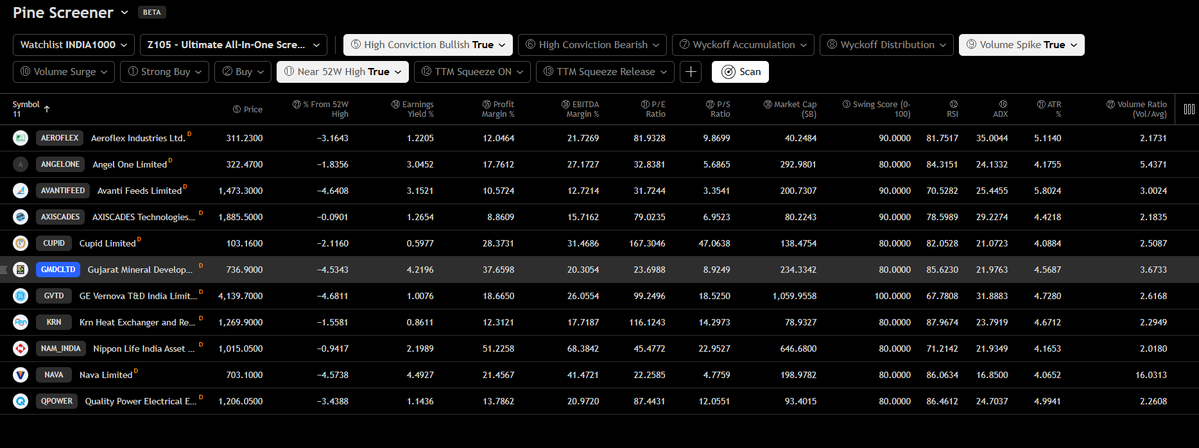
Task: Click Cupid P/E ratio 167.3046
Action: tap(647, 243)
